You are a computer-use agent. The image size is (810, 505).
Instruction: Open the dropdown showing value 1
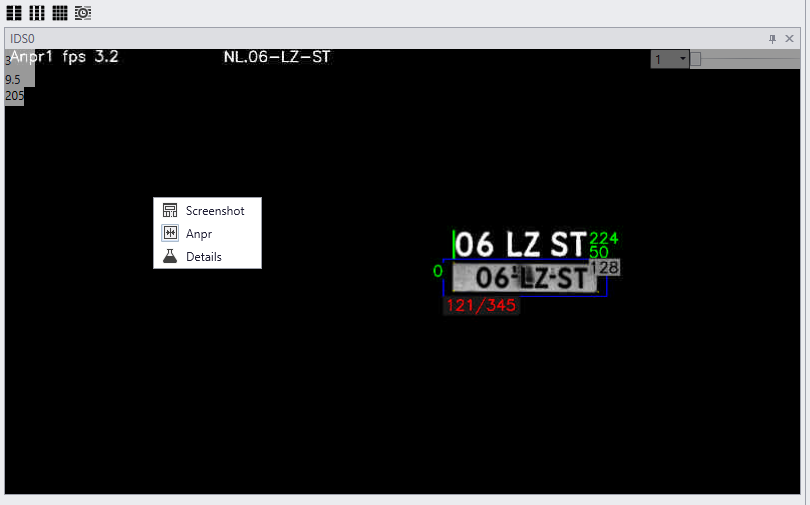point(669,59)
